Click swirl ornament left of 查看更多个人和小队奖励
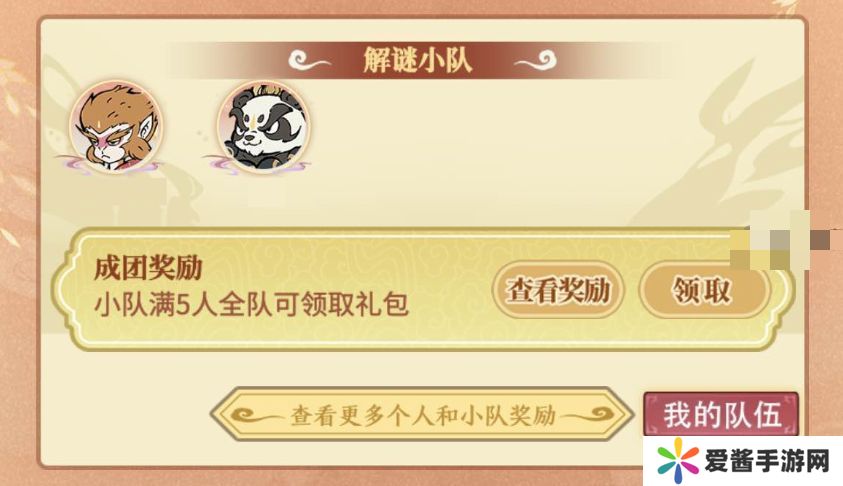843x486 pixels. point(255,416)
